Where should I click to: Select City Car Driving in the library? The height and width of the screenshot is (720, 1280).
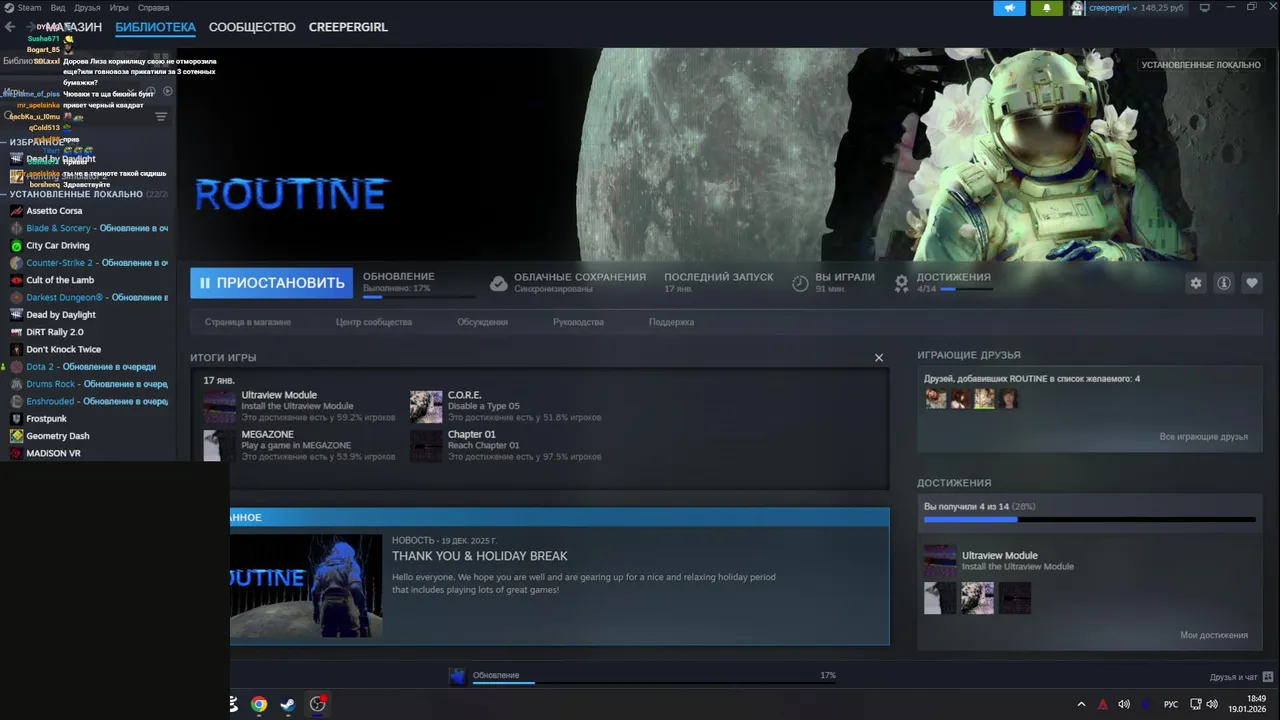click(x=58, y=246)
